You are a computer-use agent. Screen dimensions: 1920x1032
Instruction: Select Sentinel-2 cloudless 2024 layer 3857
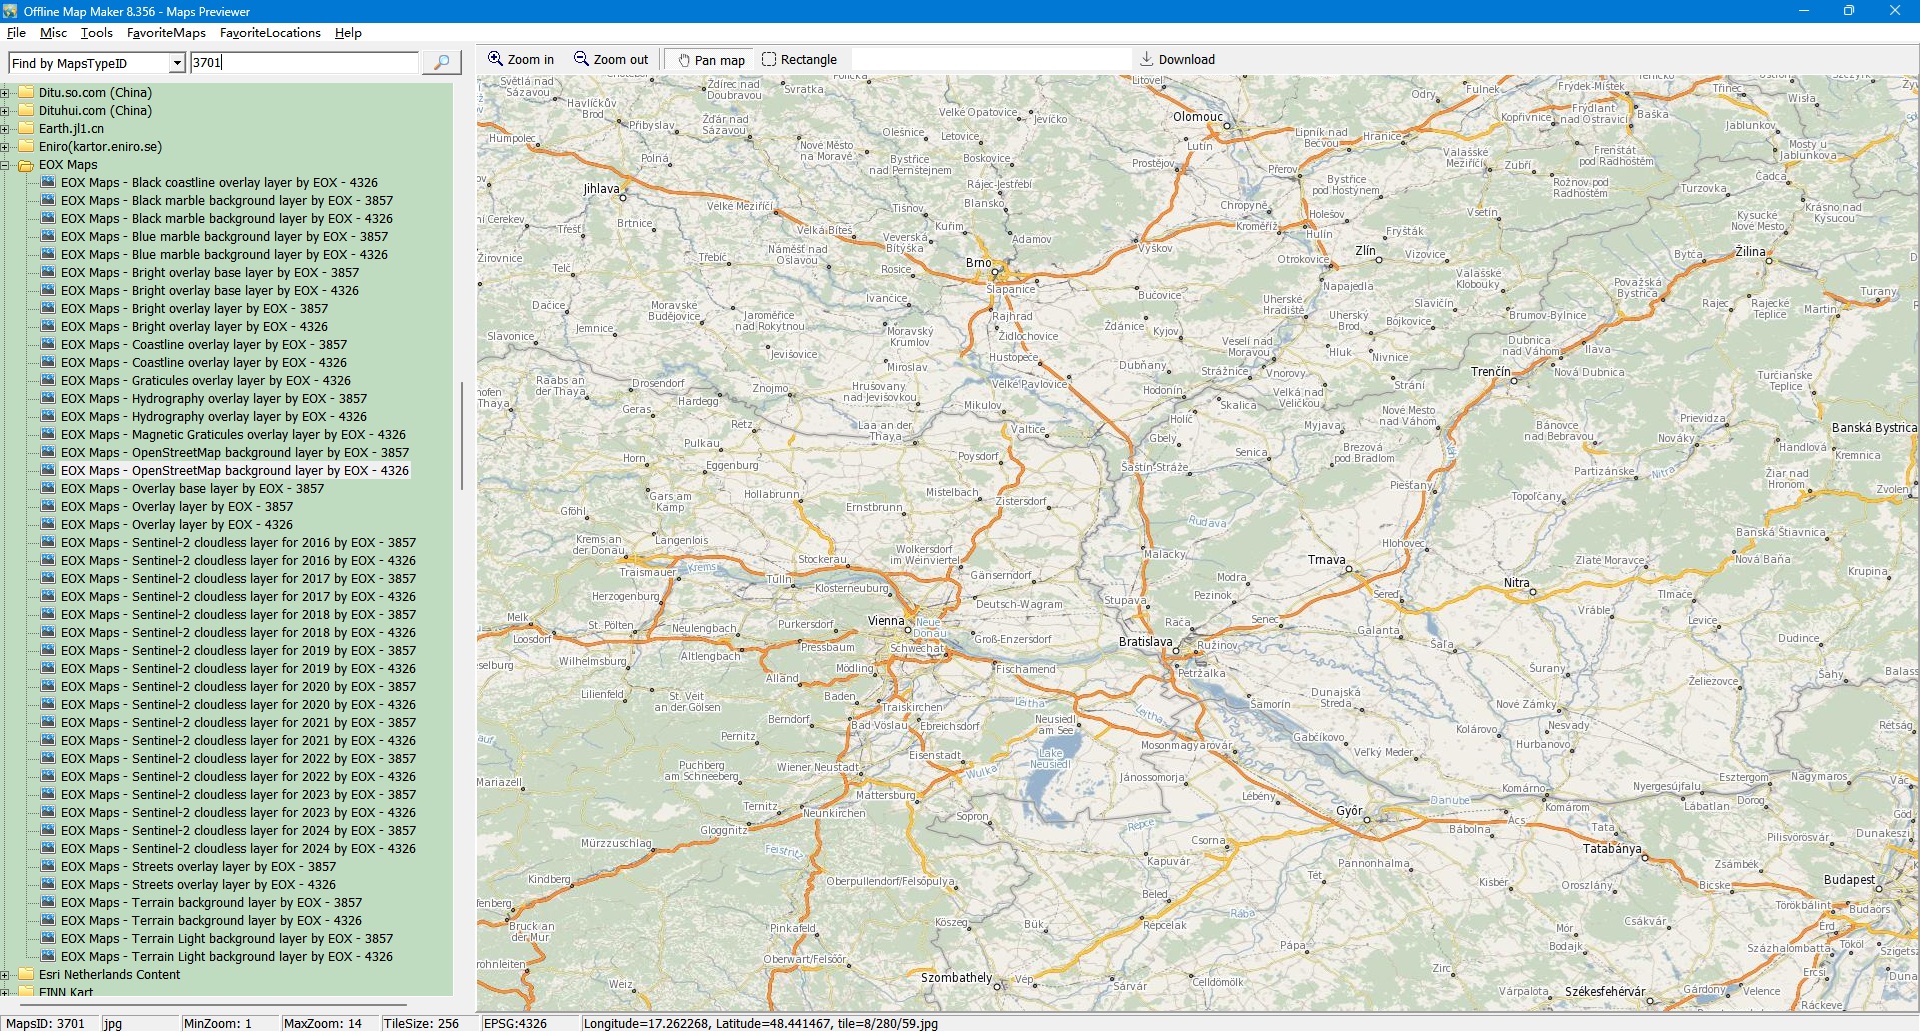[238, 831]
